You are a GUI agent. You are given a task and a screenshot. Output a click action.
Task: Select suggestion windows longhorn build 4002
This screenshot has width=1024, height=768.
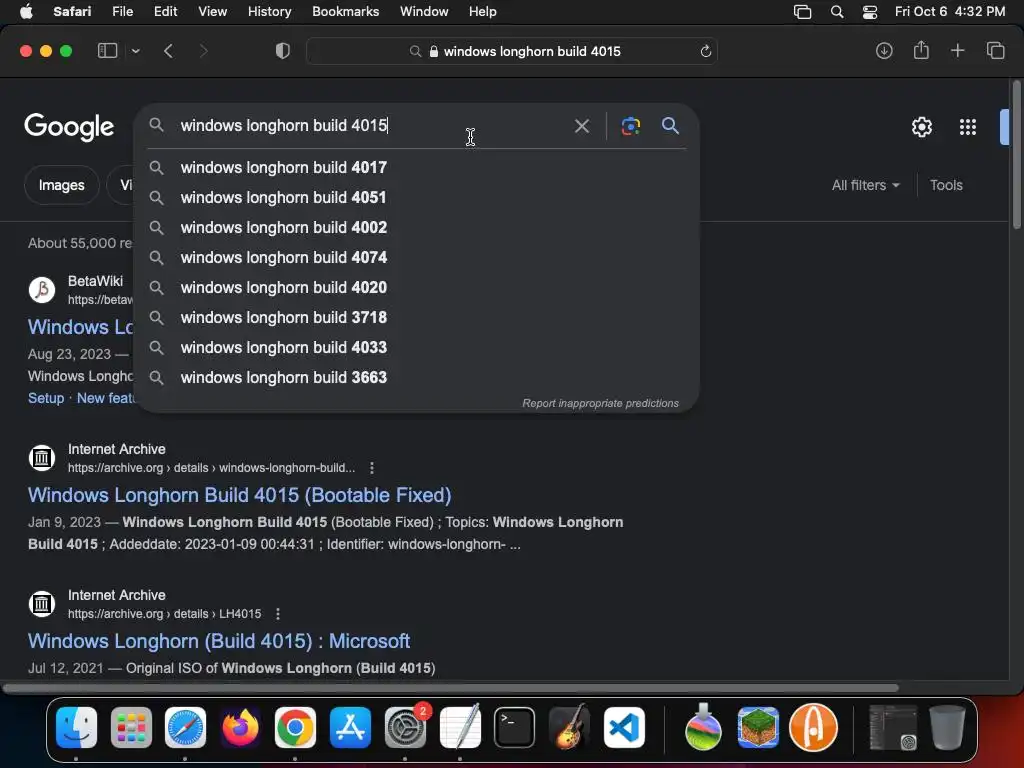tap(417, 227)
